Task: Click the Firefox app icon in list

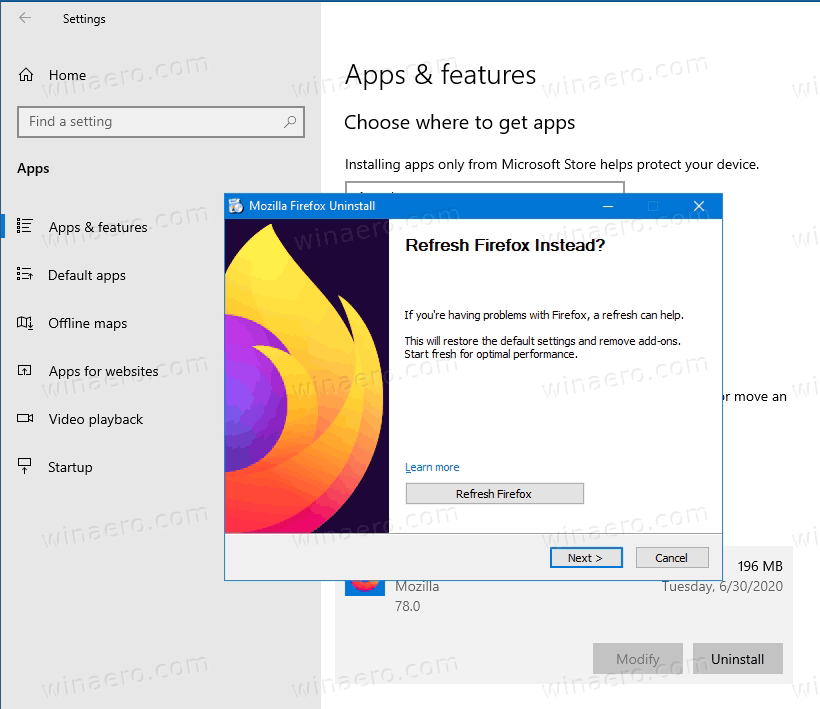Action: point(365,588)
